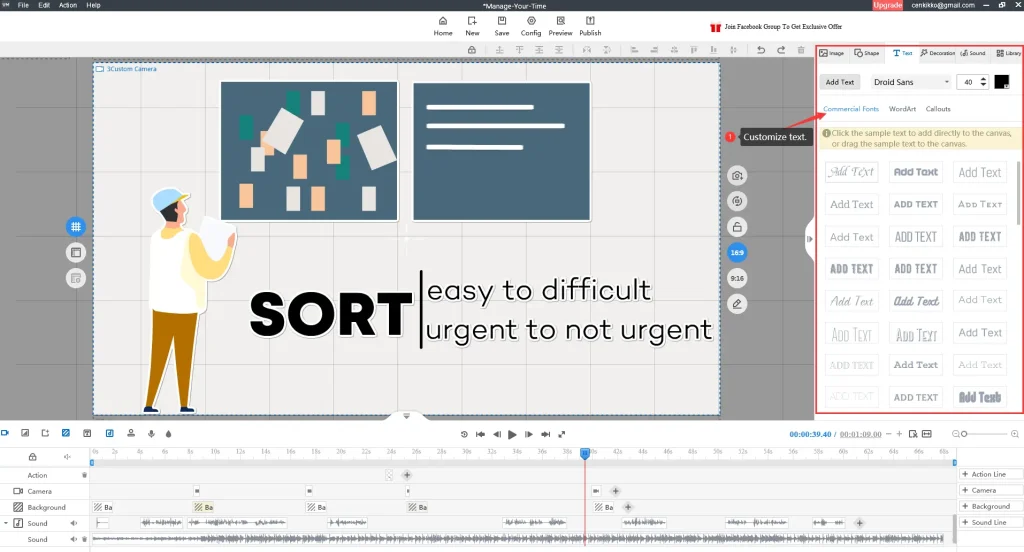
Task: Open the black text color swatch
Action: pyautogui.click(x=1001, y=82)
